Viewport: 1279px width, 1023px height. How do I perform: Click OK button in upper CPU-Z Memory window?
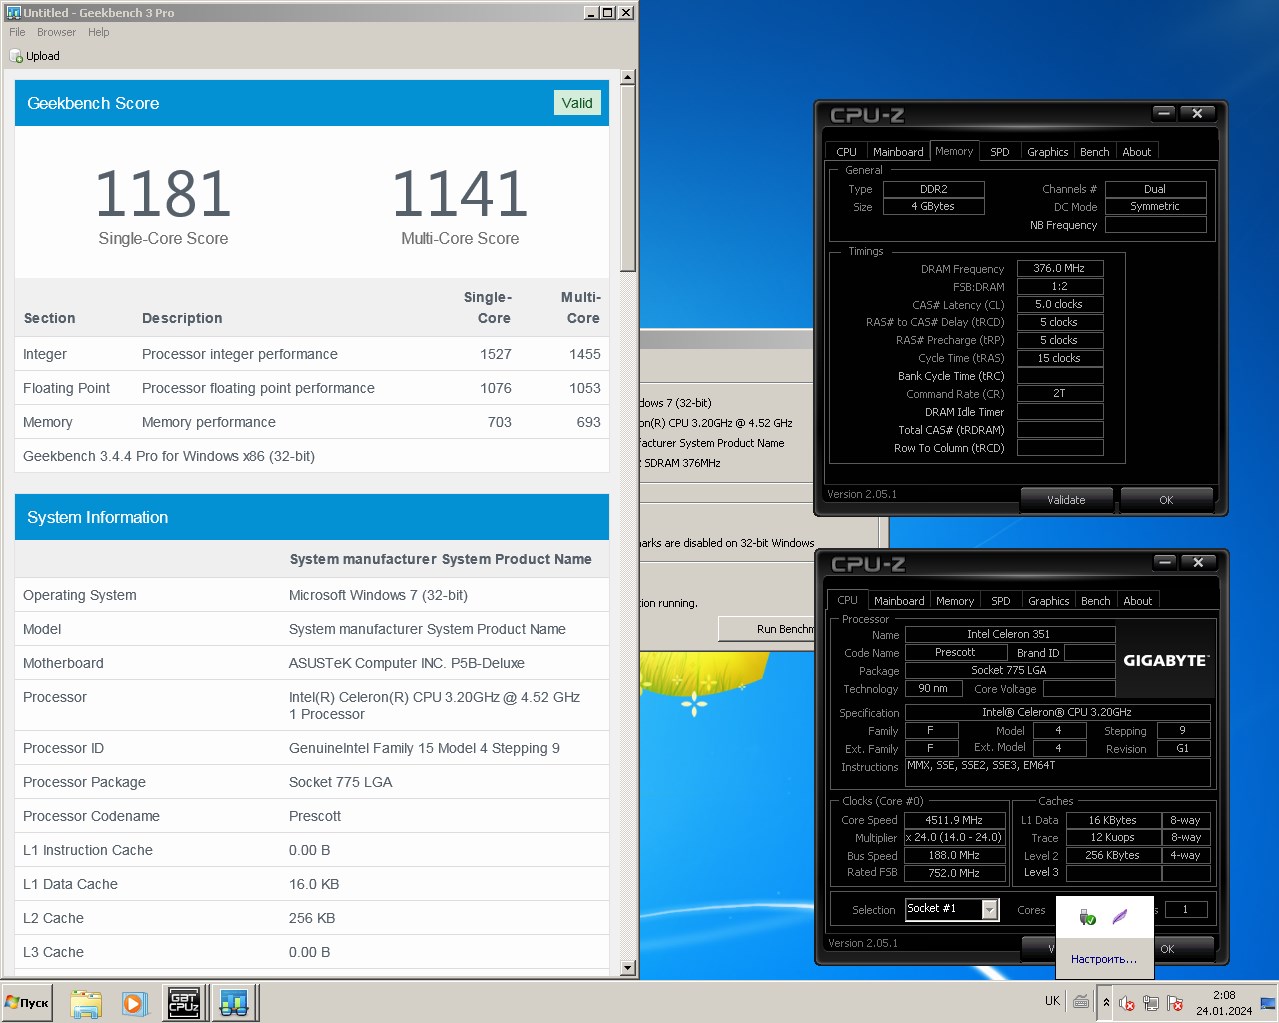click(1166, 500)
